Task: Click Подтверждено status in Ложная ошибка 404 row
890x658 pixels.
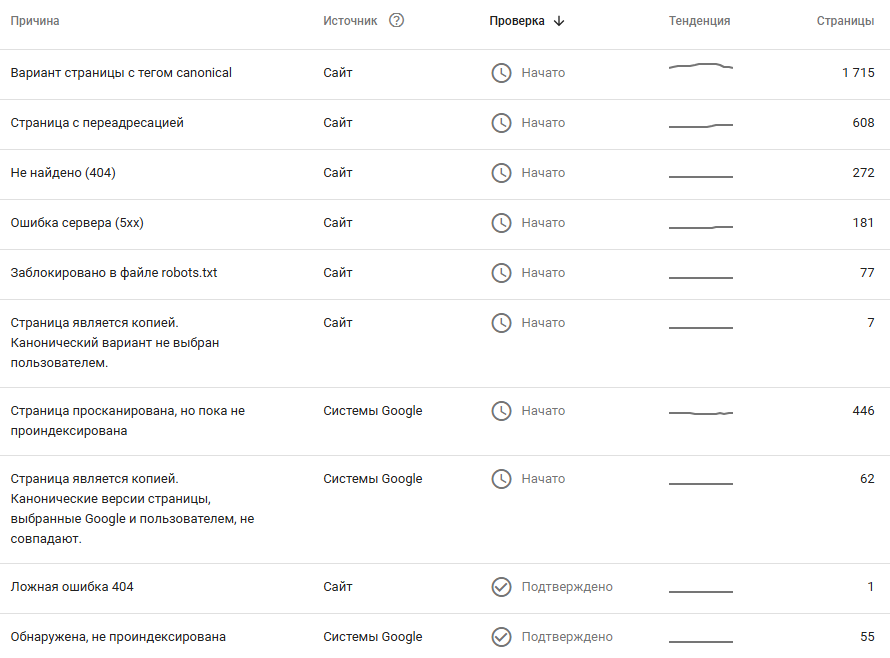Action: point(567,587)
